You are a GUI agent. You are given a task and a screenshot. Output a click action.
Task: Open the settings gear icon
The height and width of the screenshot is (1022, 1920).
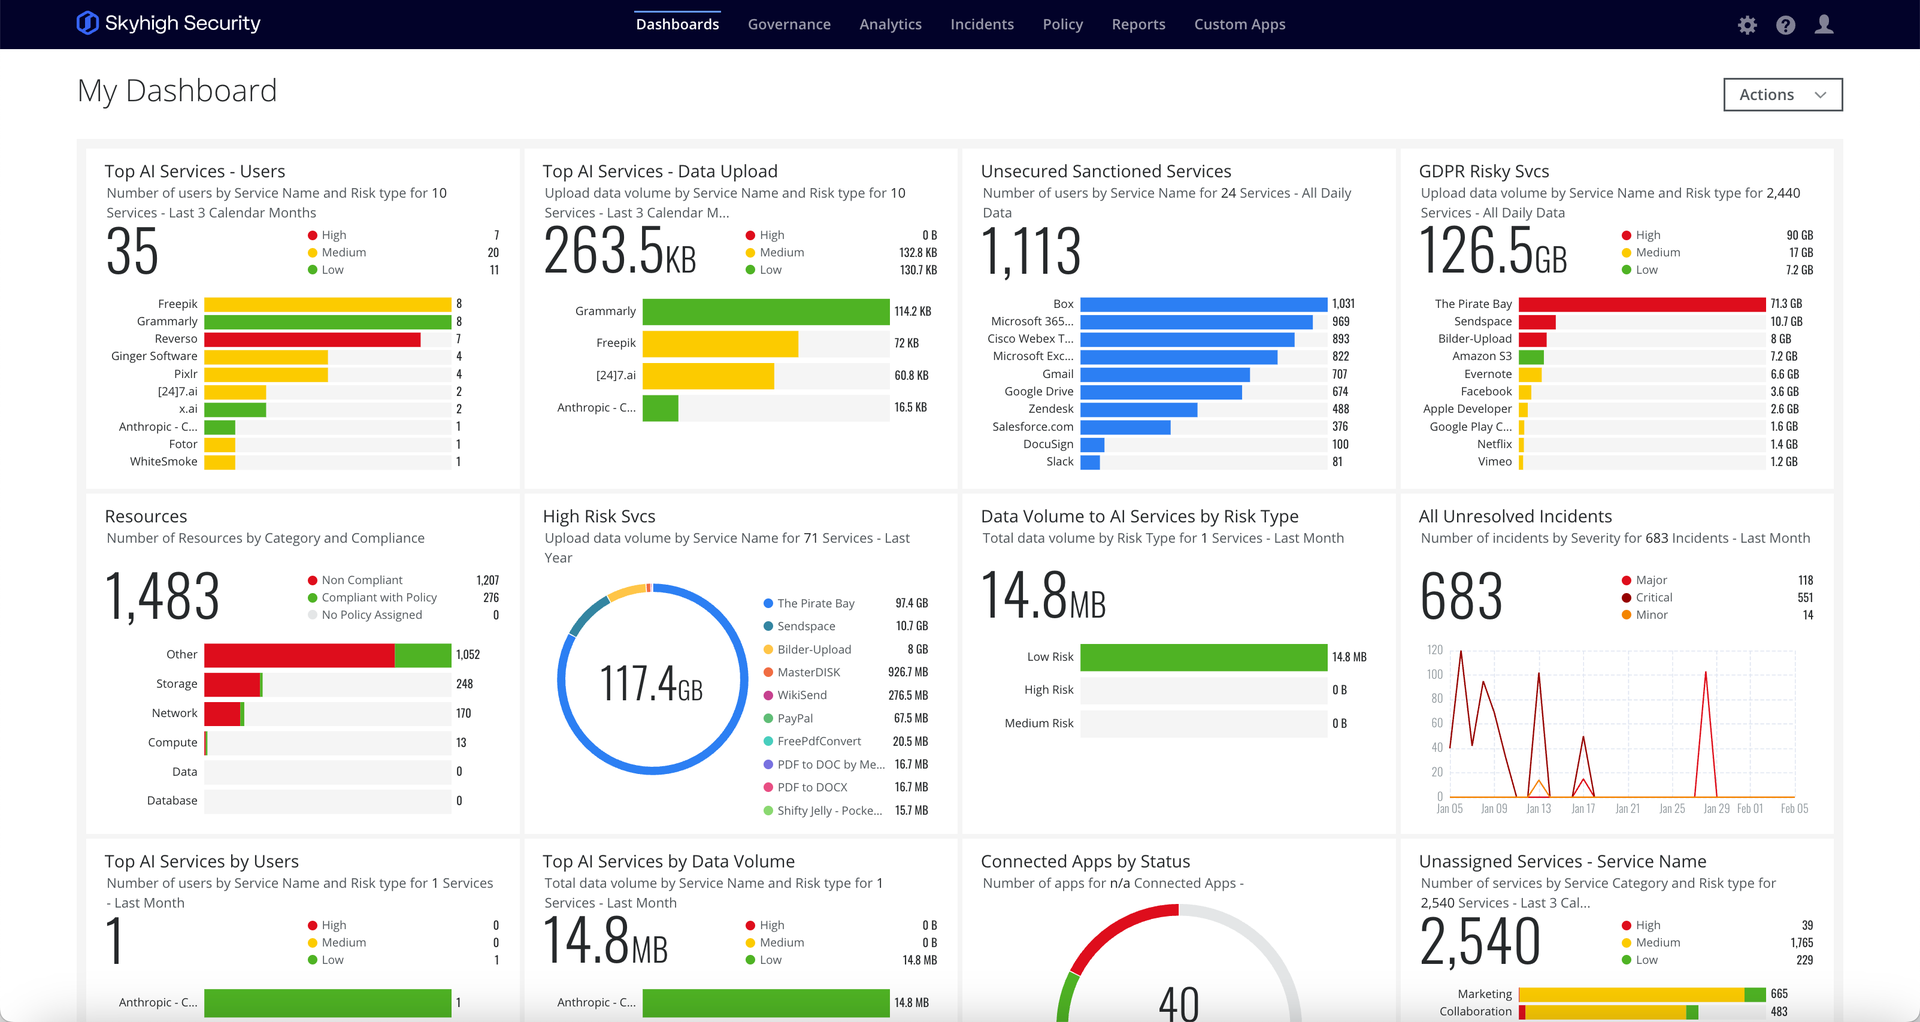[1747, 25]
